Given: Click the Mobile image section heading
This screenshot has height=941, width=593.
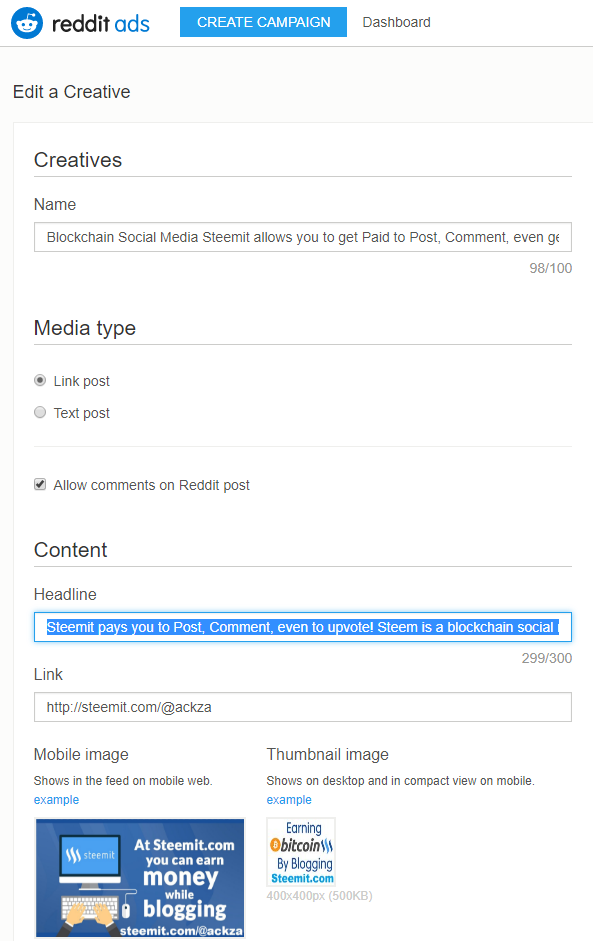Looking at the screenshot, I should click(x=81, y=754).
